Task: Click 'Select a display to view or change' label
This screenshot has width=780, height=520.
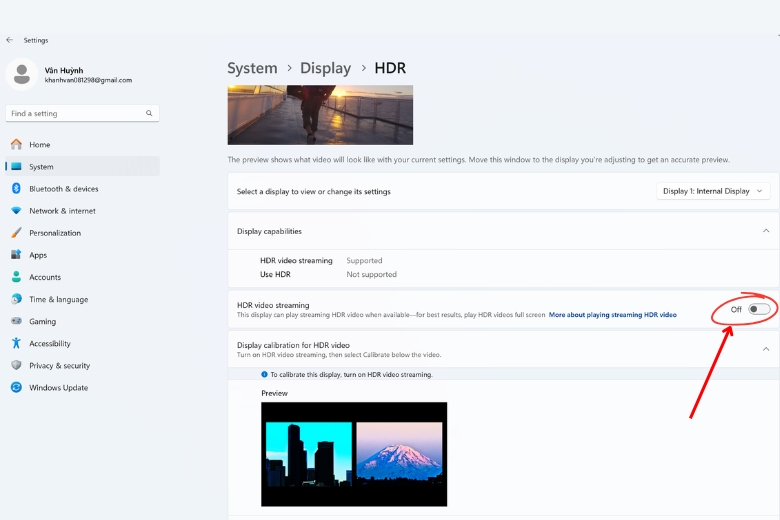Action: [x=313, y=192]
